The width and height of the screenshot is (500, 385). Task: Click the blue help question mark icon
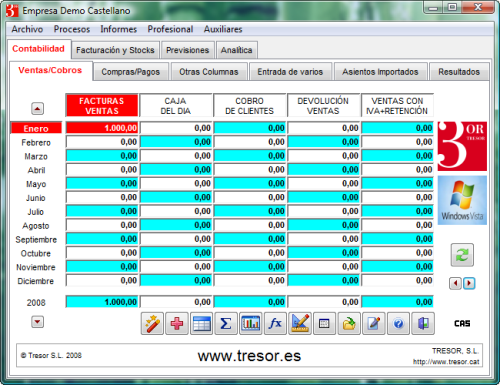399,323
